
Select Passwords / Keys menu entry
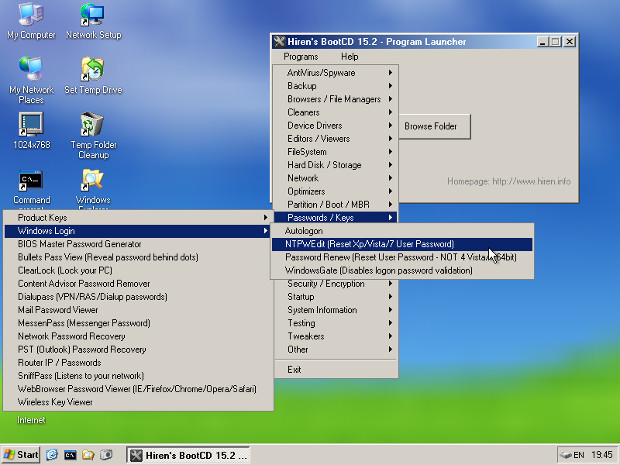click(x=336, y=217)
